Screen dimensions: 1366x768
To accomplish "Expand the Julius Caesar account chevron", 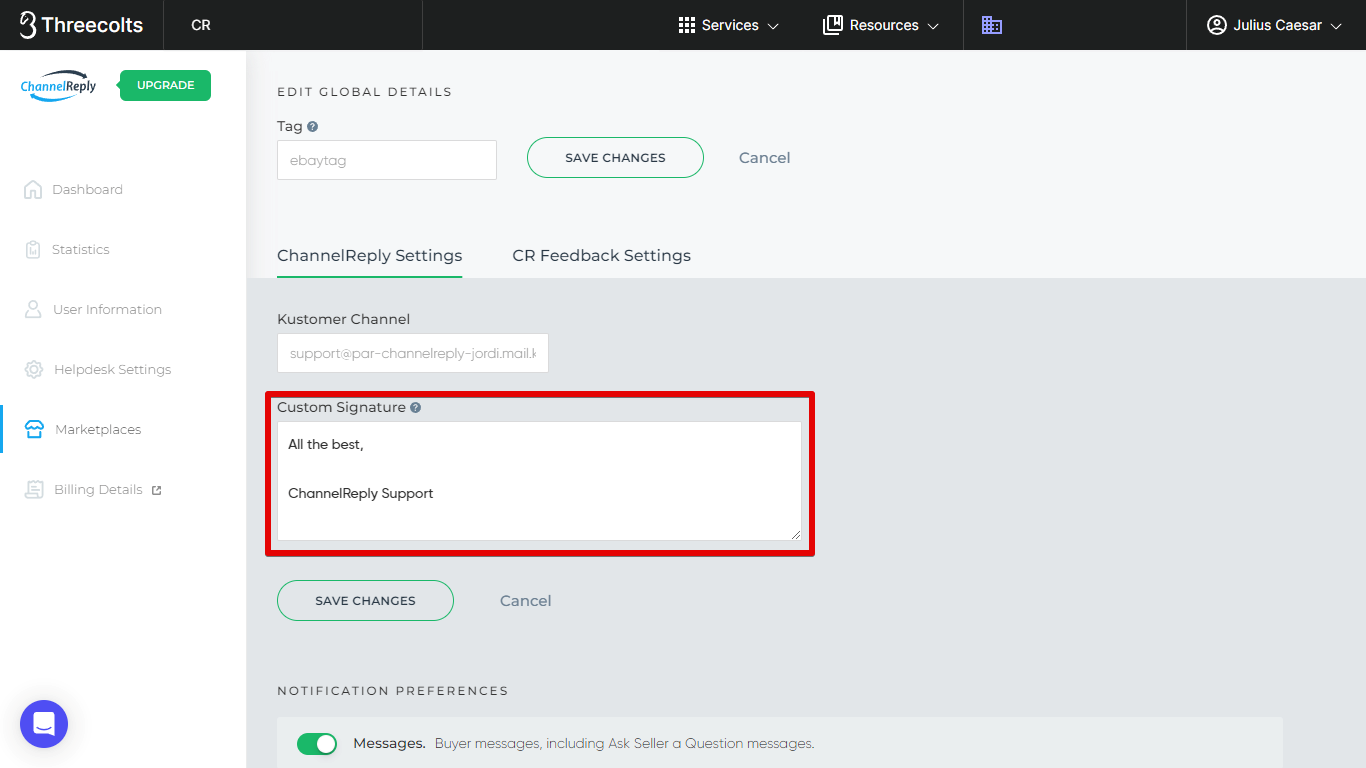I will 1336,26.
